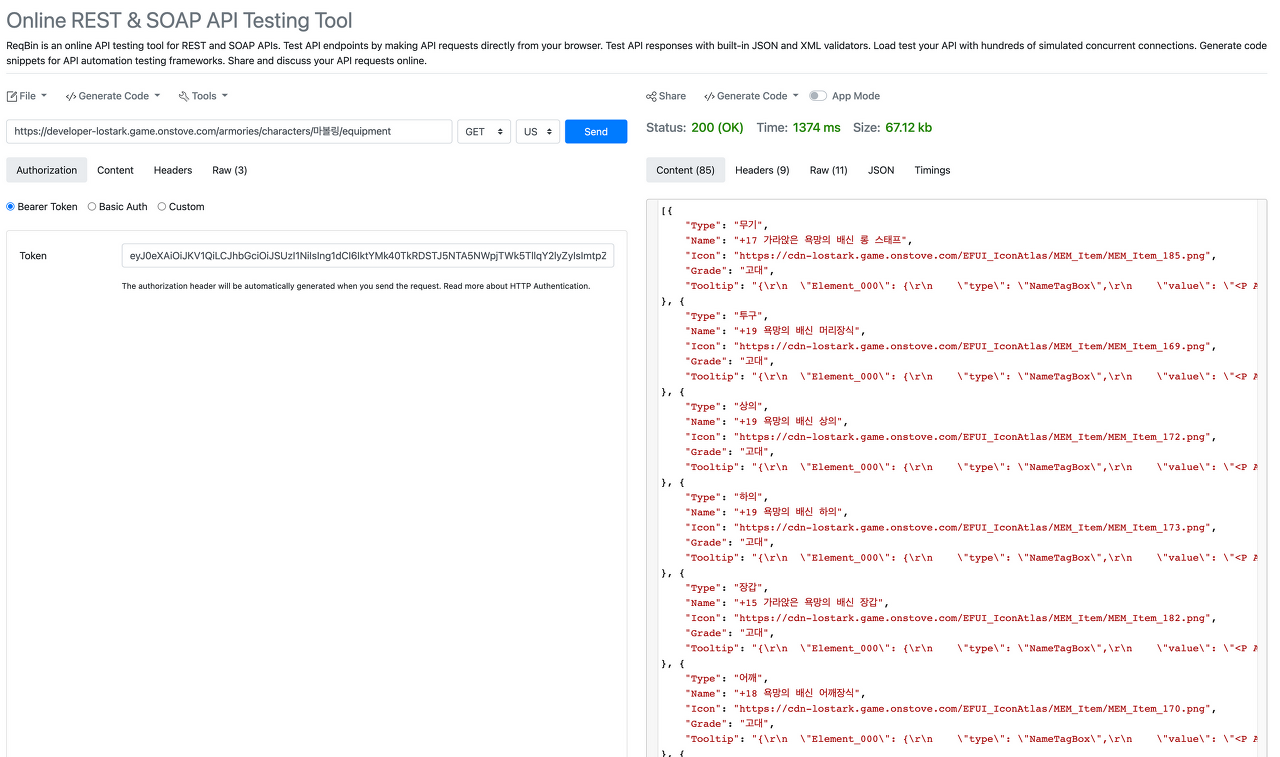This screenshot has width=1280, height=757.
Task: Click the left Generate Code icon
Action: [x=71, y=96]
